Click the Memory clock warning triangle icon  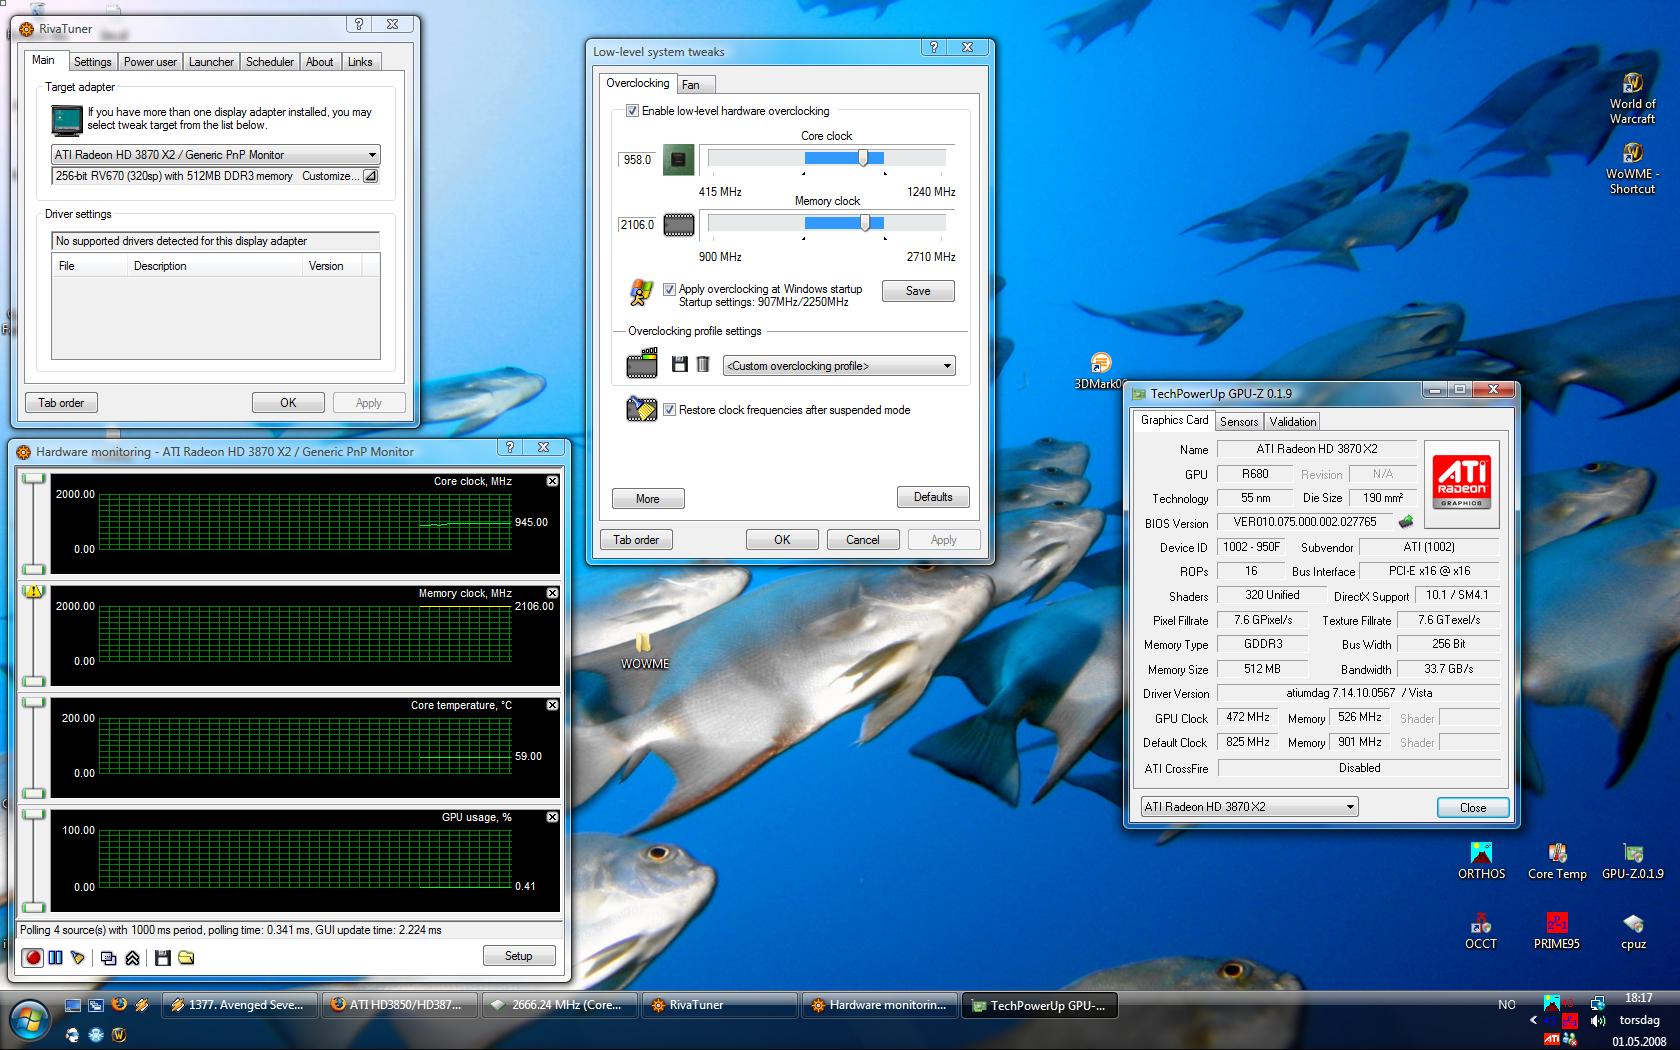33,590
